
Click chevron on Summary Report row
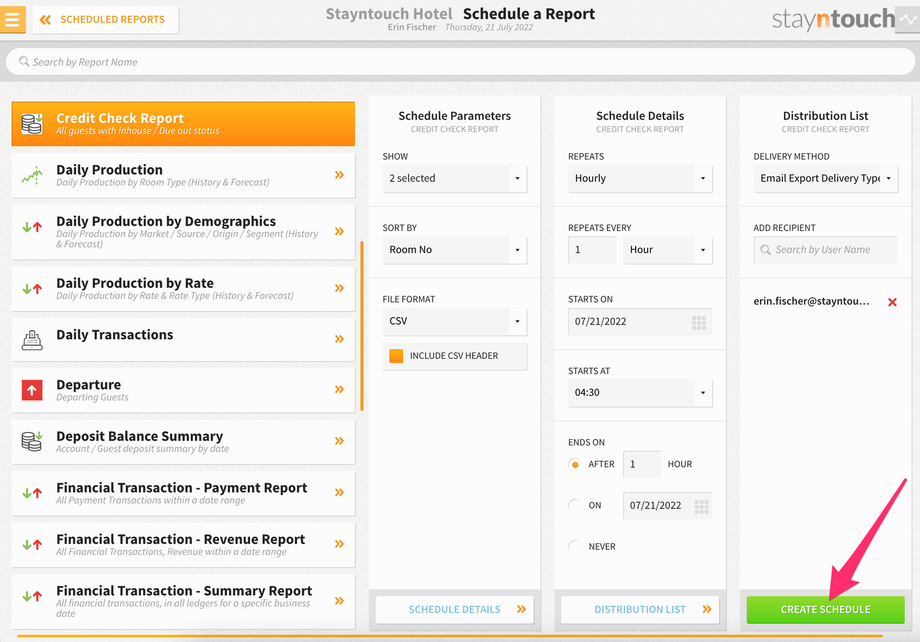coord(339,600)
